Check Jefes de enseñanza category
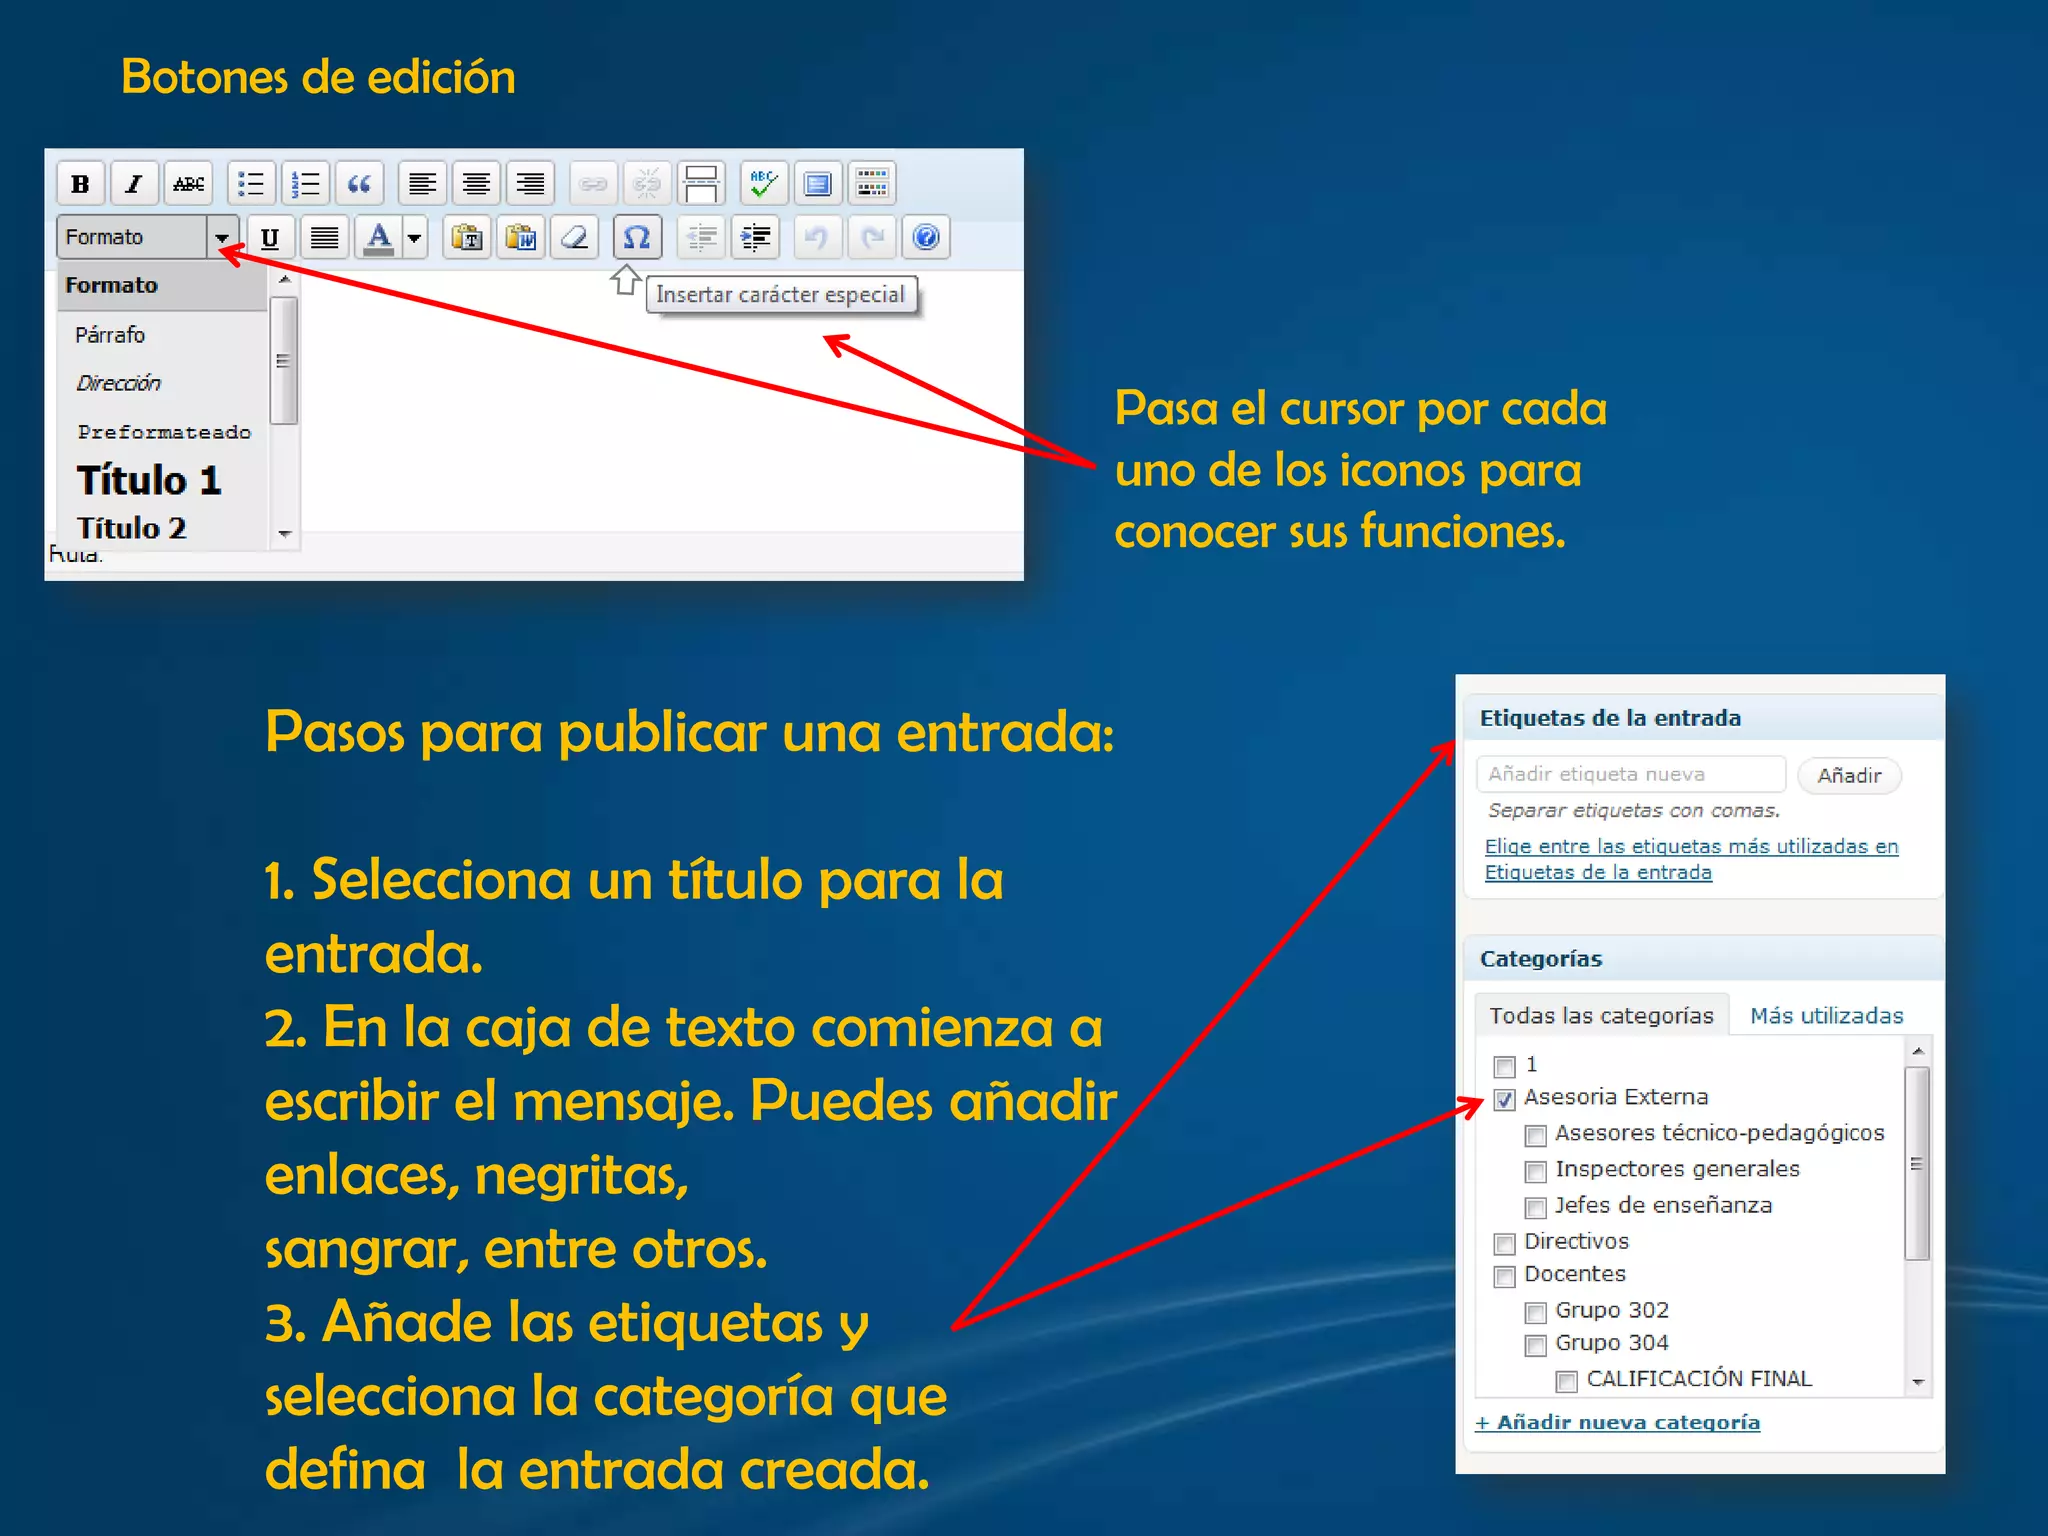Viewport: 2048px width, 1536px height. (1535, 1207)
